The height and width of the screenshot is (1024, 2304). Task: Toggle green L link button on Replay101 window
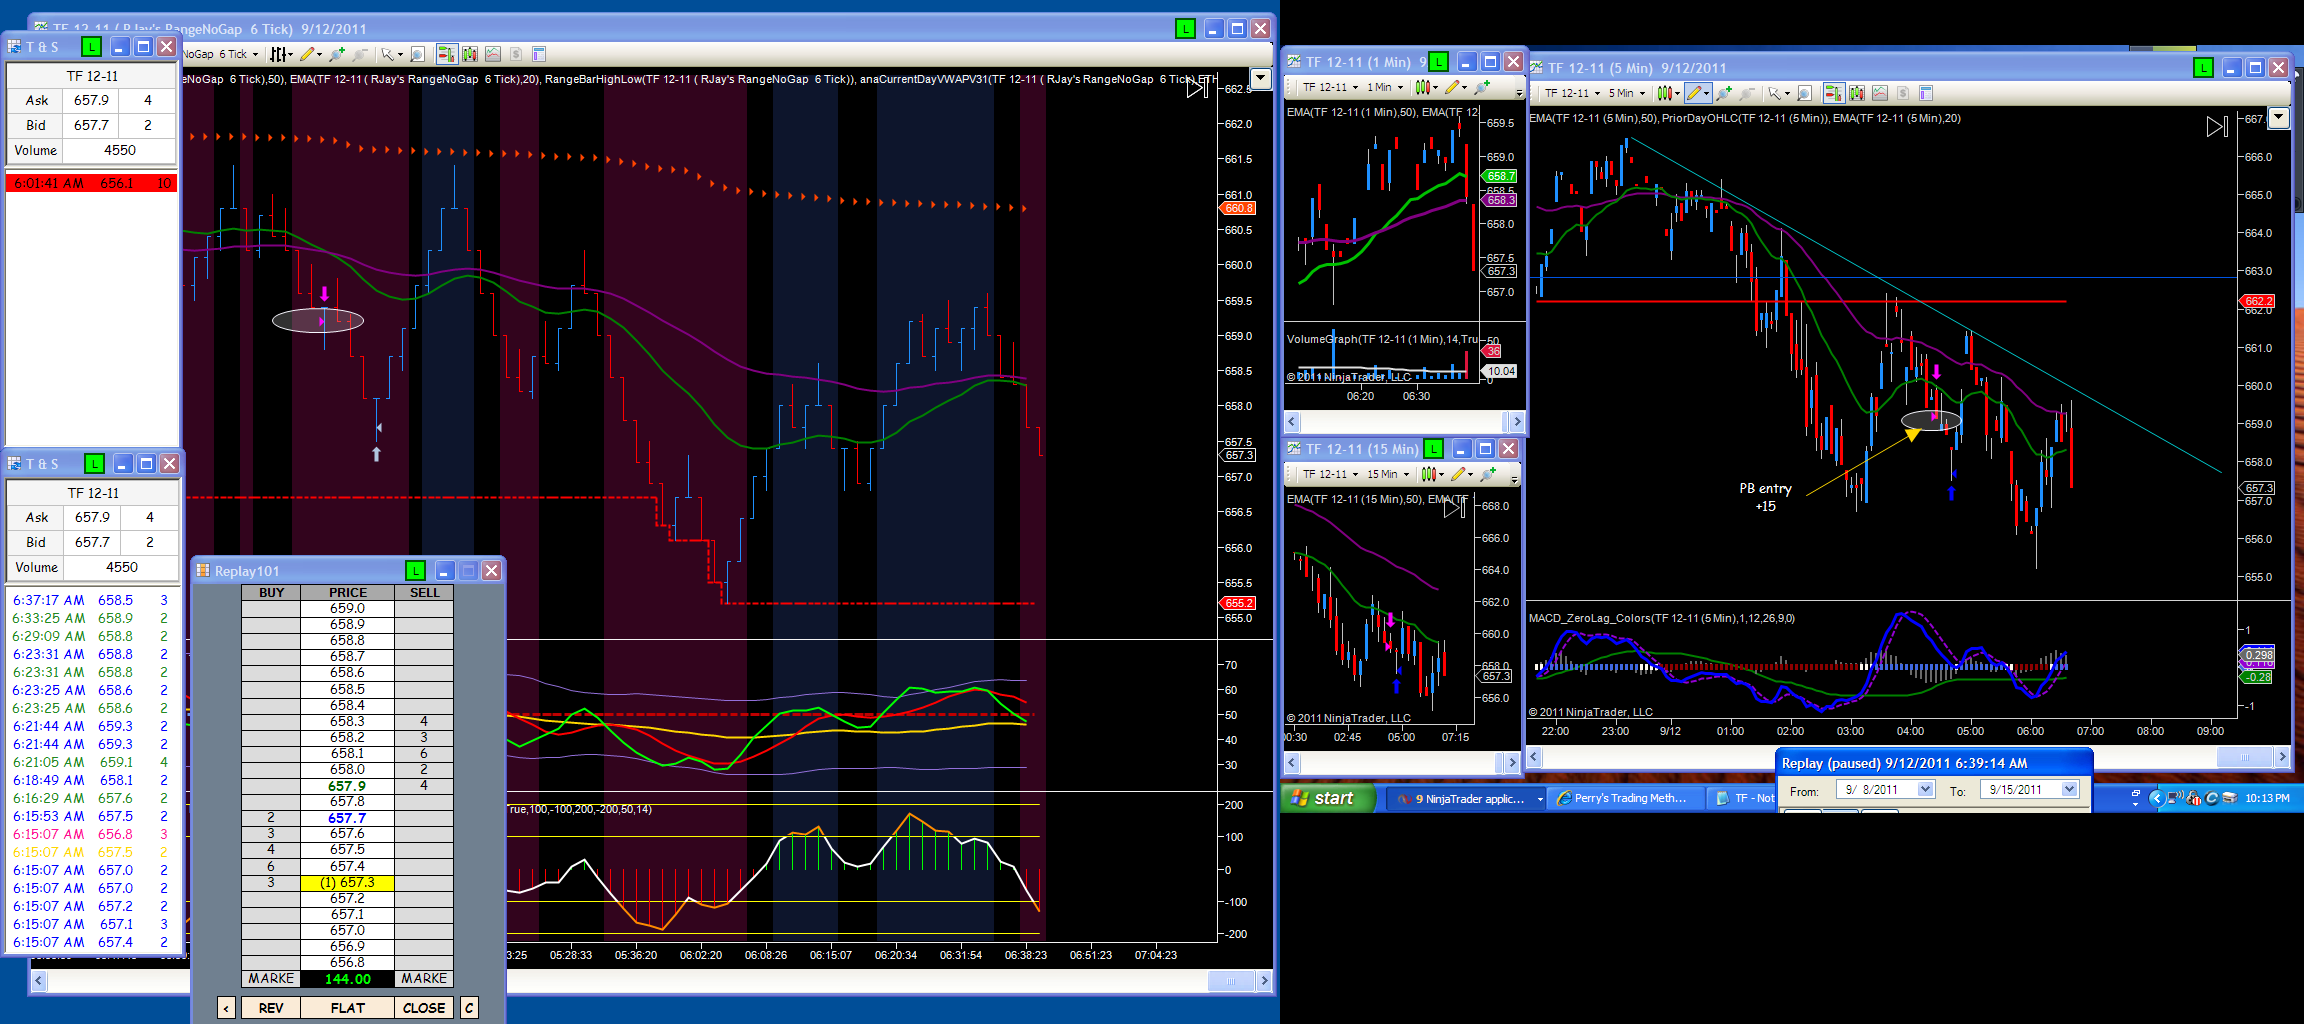coord(415,570)
